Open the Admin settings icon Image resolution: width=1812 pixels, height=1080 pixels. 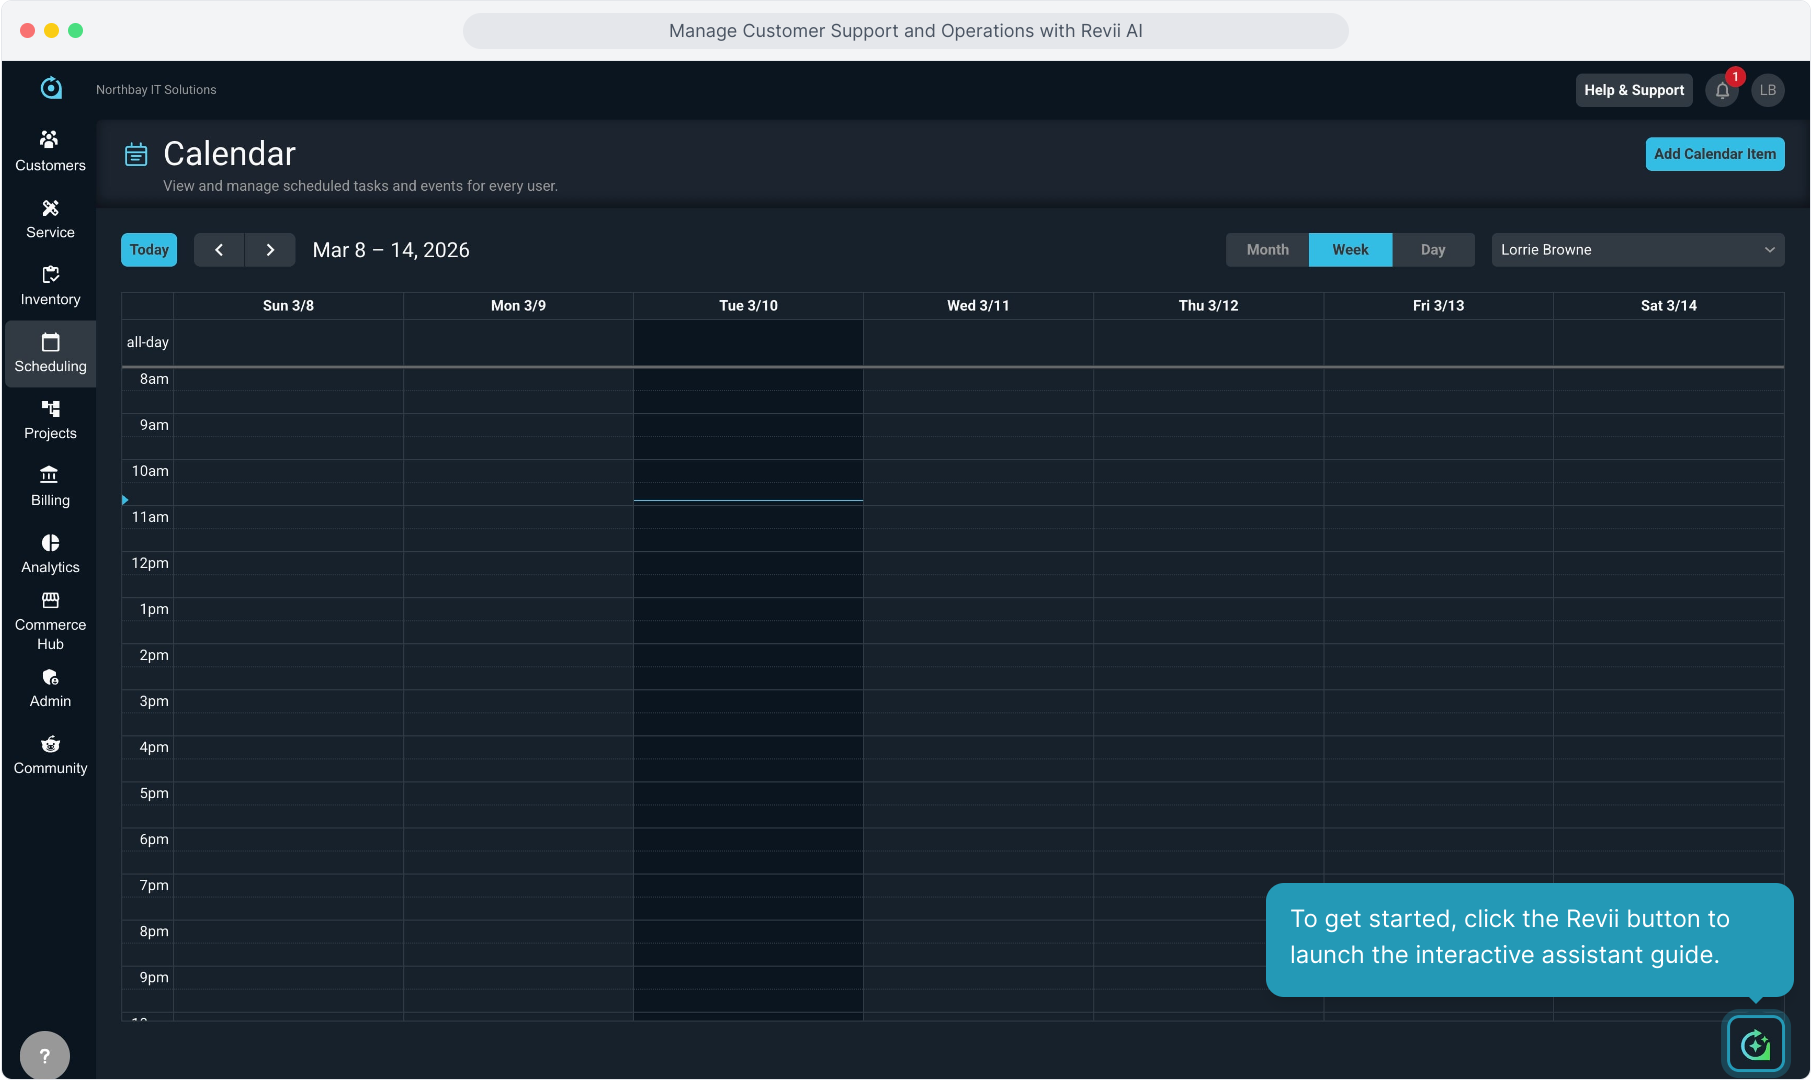50,678
